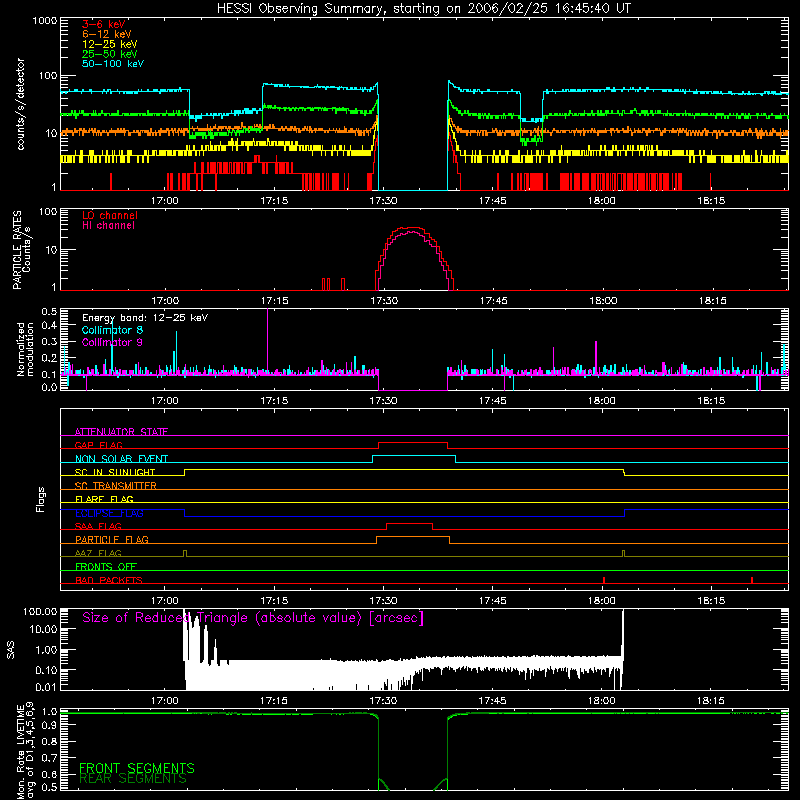Click the raised GAP FLAG step segment
800x800 pixels.
(x=413, y=442)
